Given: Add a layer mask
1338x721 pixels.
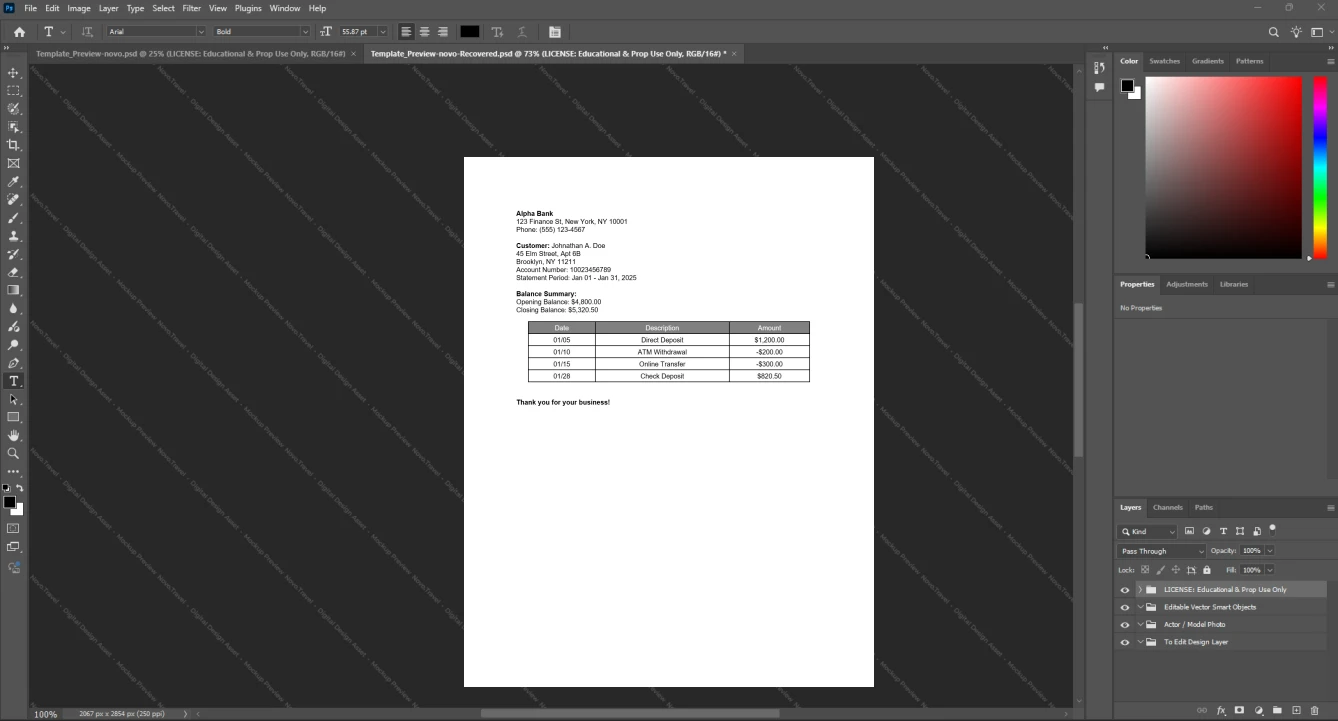Looking at the screenshot, I should point(1240,710).
